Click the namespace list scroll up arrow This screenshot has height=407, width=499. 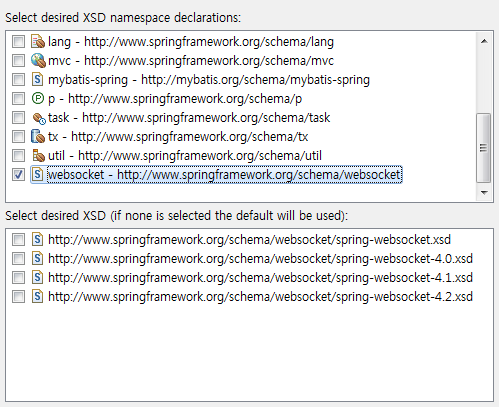pos(484,41)
